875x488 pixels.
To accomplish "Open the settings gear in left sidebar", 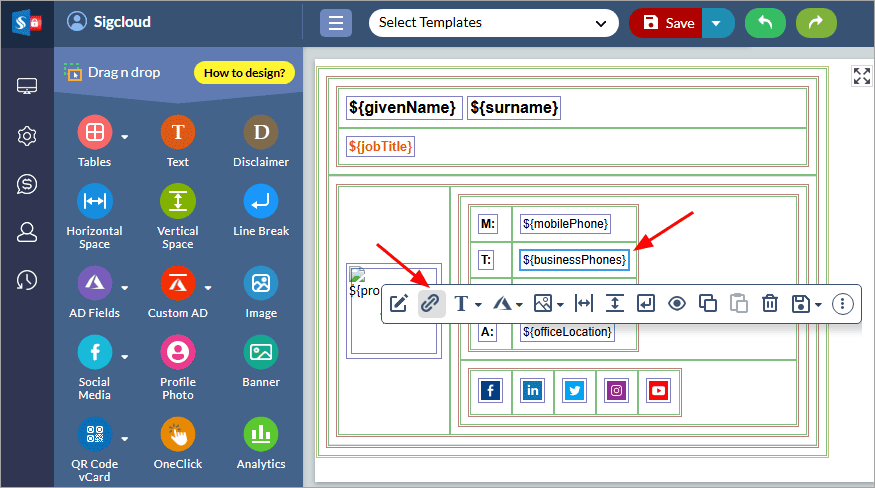I will [27, 136].
